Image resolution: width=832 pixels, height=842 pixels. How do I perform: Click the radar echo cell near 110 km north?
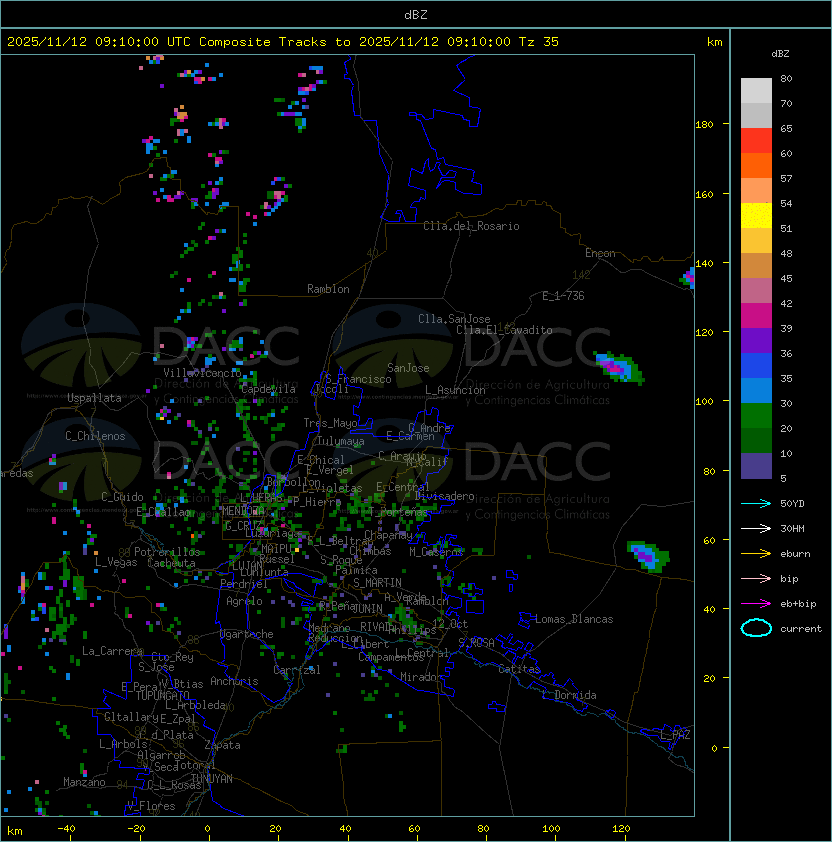619,368
